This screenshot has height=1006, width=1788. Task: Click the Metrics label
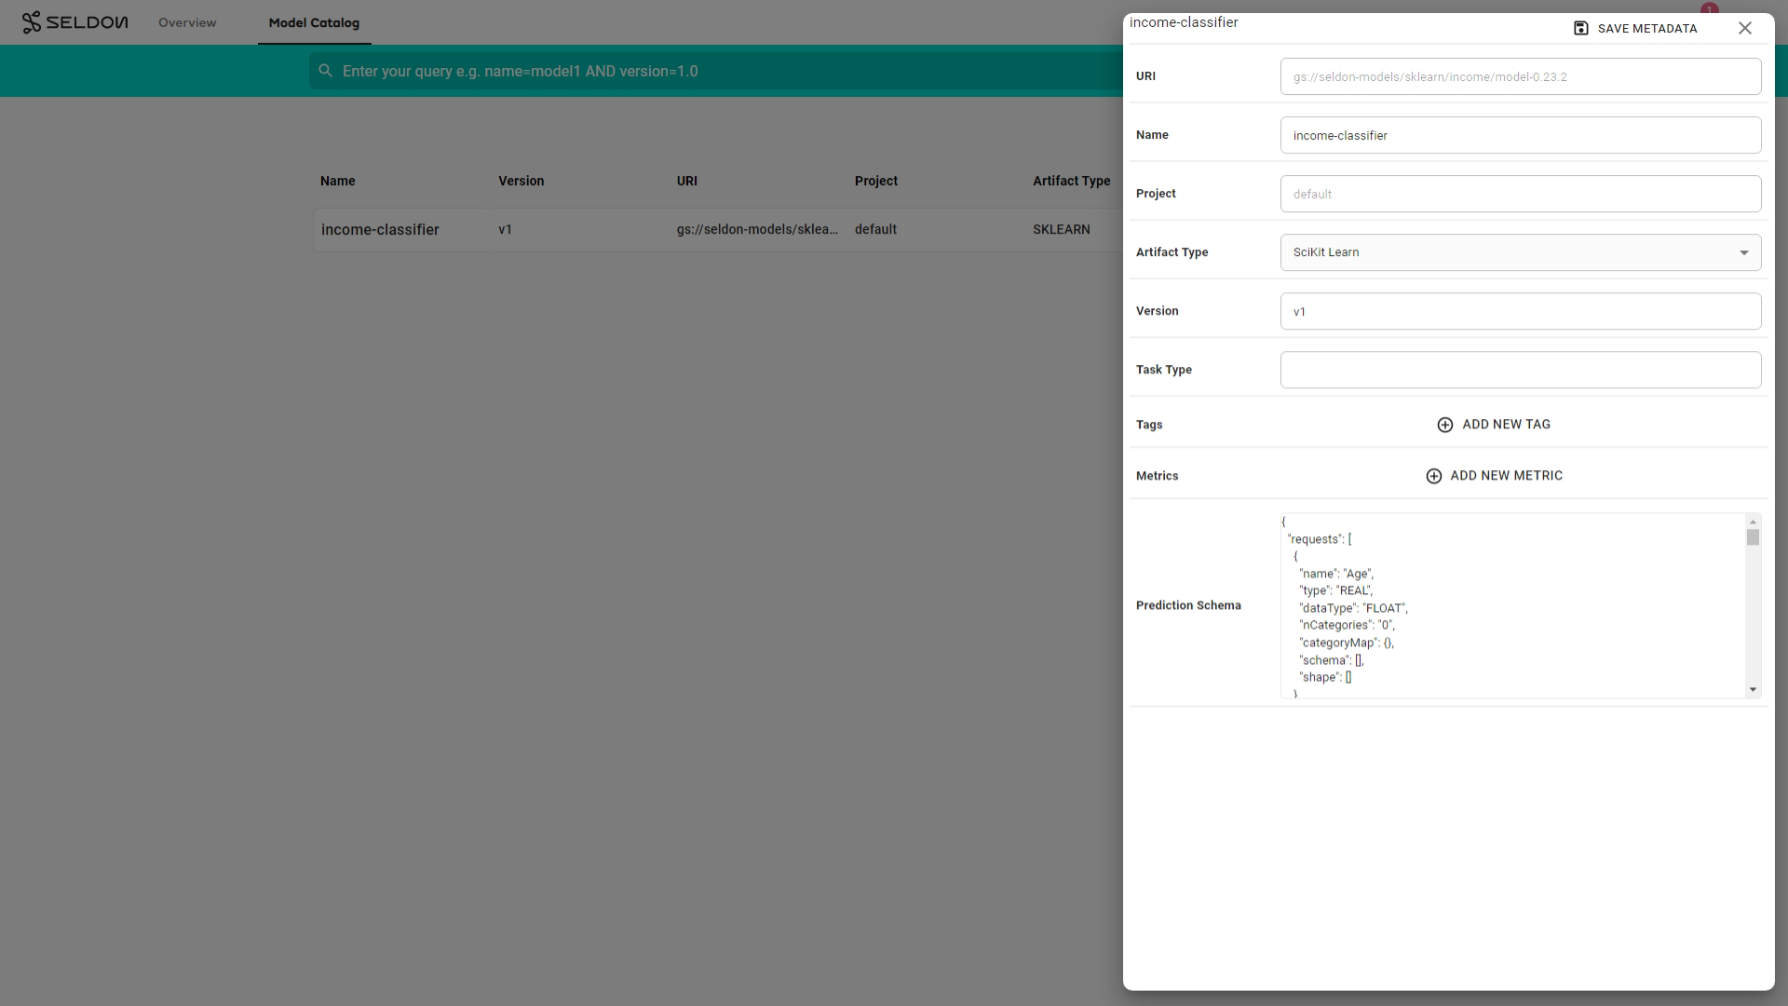(x=1157, y=476)
